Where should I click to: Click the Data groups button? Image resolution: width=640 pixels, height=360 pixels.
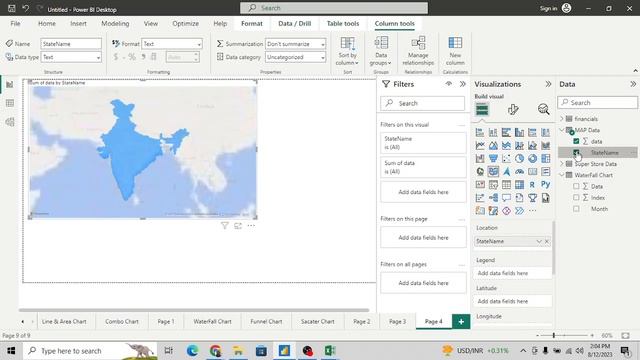point(381,51)
